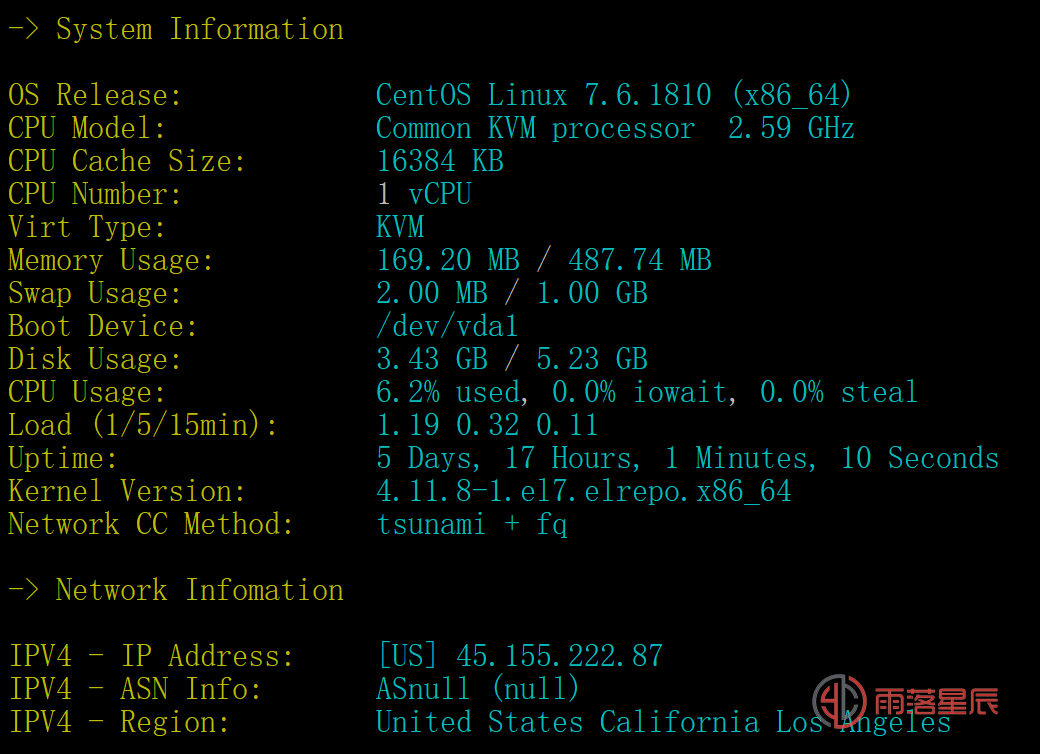Click the Memory Usage 169.20 MB value
The width and height of the screenshot is (1040, 754).
pos(448,260)
